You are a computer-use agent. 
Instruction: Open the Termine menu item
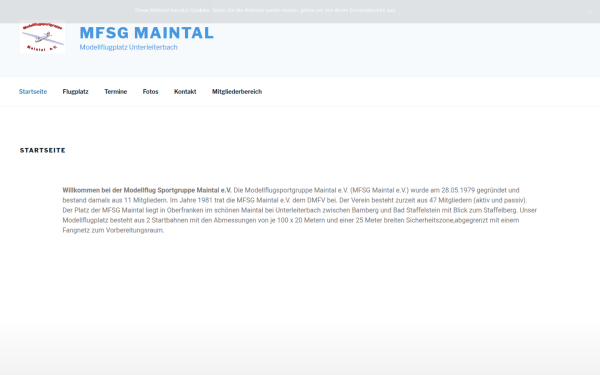(116, 92)
